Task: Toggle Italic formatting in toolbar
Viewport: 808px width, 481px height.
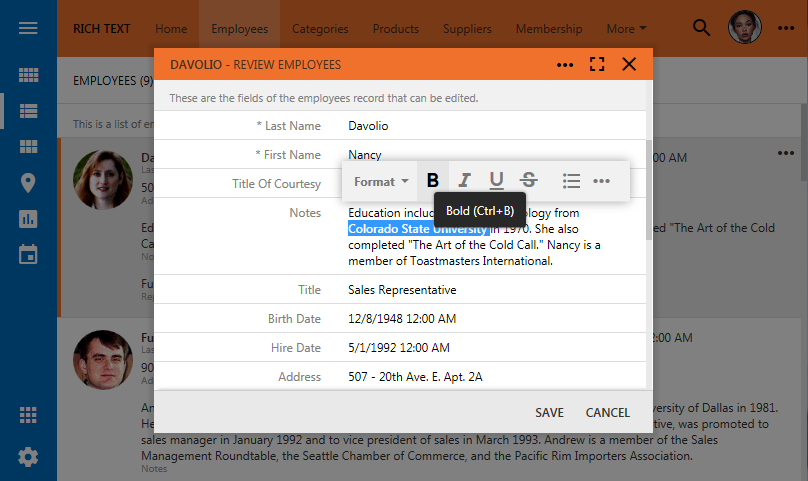Action: 464,181
